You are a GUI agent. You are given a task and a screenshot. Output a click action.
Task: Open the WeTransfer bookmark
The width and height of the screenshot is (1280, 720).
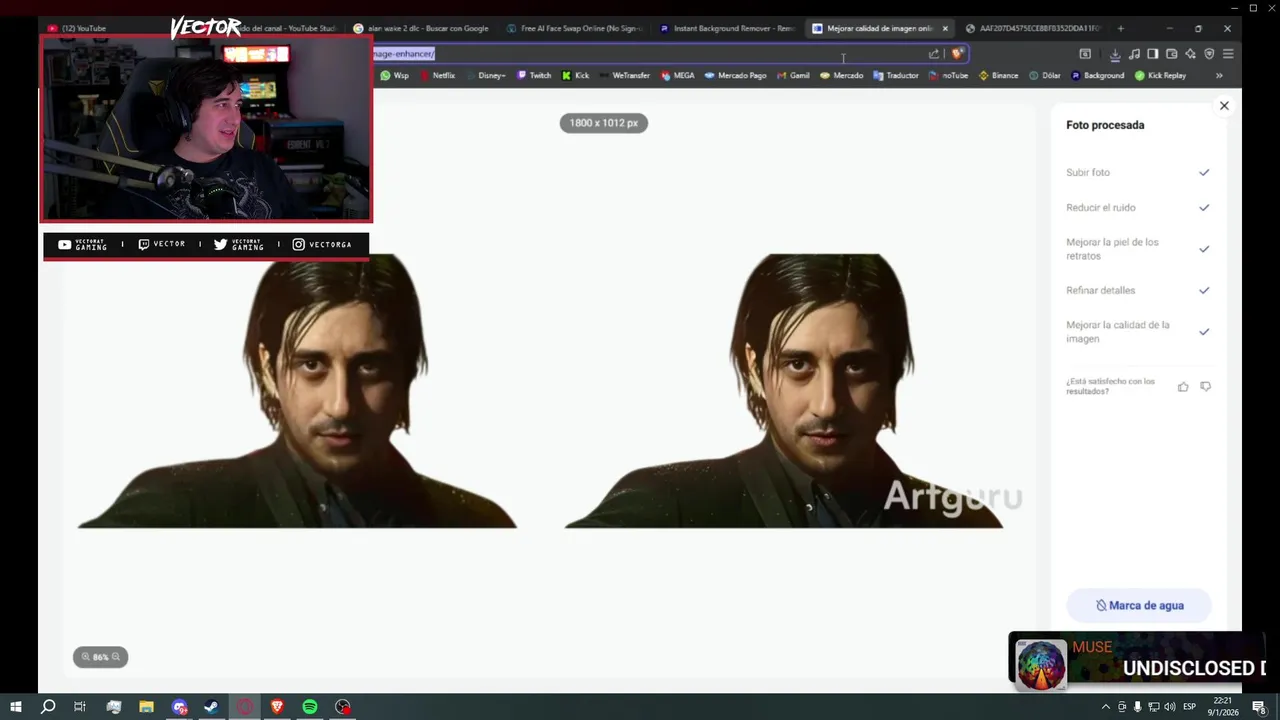(624, 75)
